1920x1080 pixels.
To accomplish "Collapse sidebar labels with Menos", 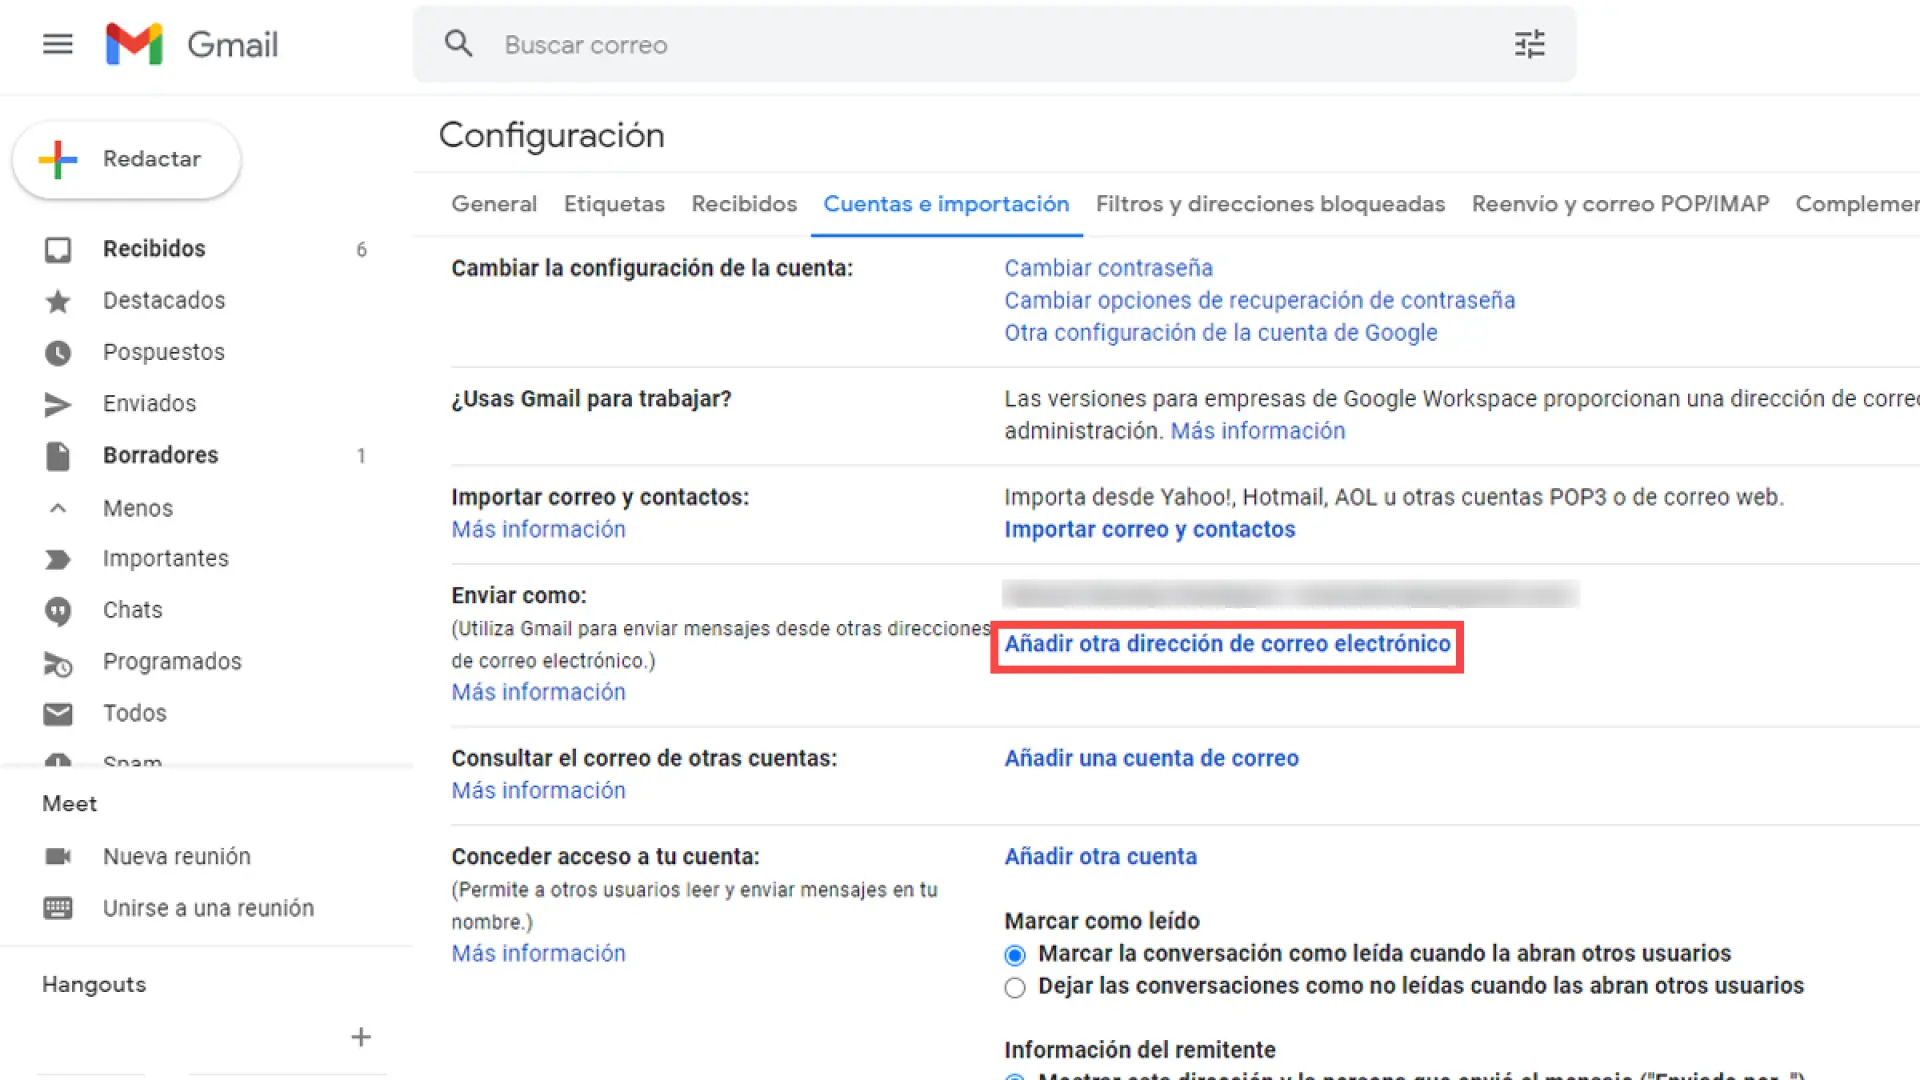I will pos(137,508).
